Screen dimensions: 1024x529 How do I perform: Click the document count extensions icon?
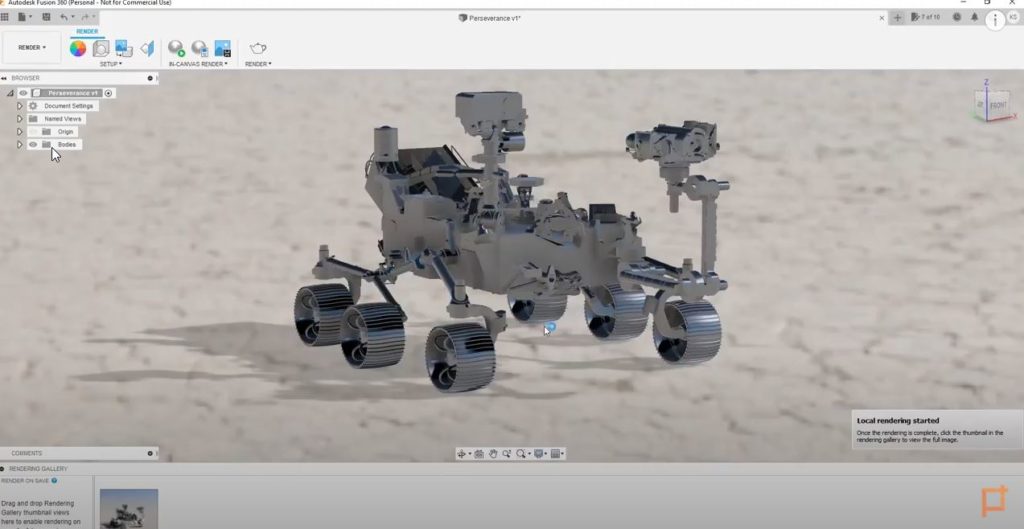[x=925, y=18]
